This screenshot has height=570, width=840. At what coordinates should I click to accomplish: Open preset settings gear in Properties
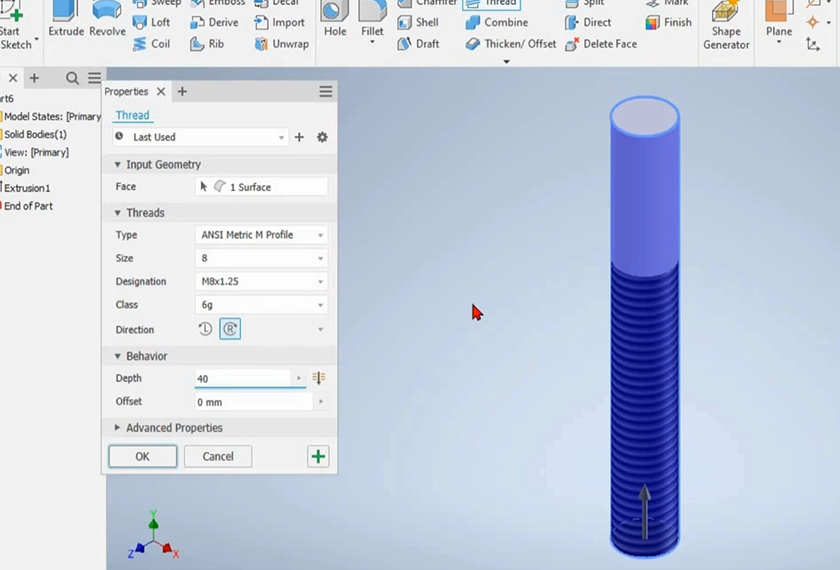(322, 137)
